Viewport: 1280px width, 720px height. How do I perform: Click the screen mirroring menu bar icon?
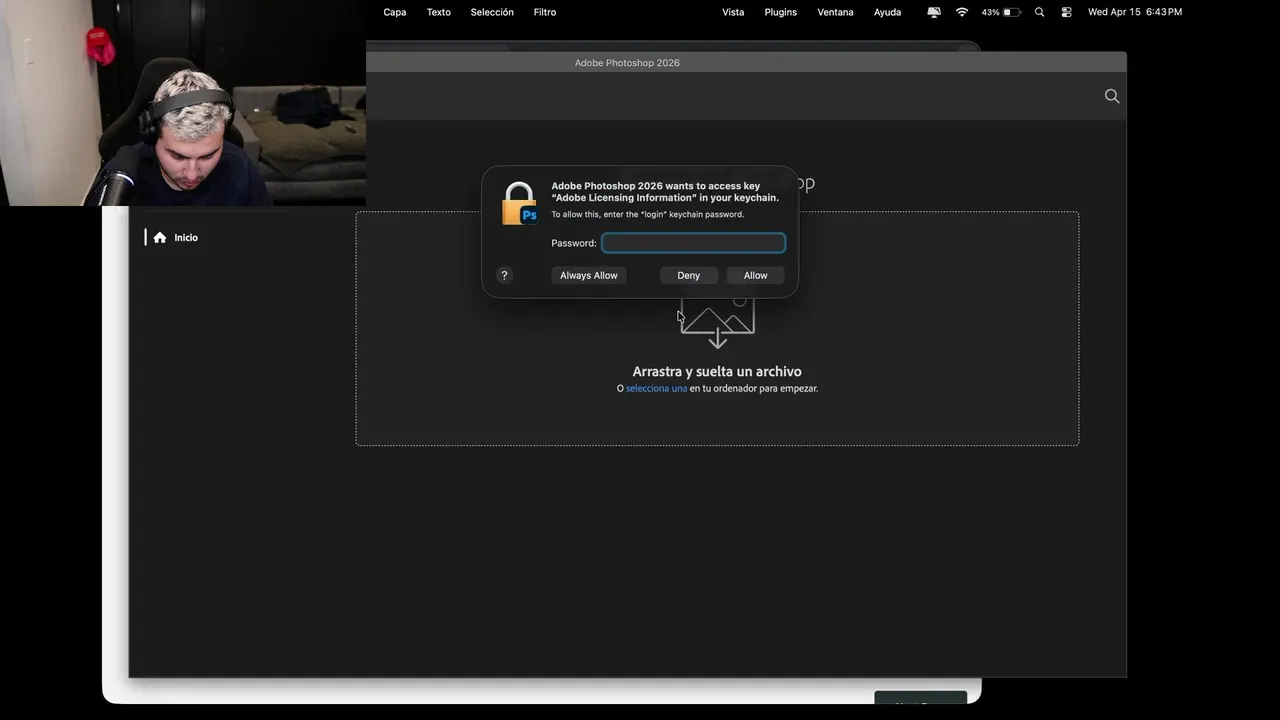[934, 12]
